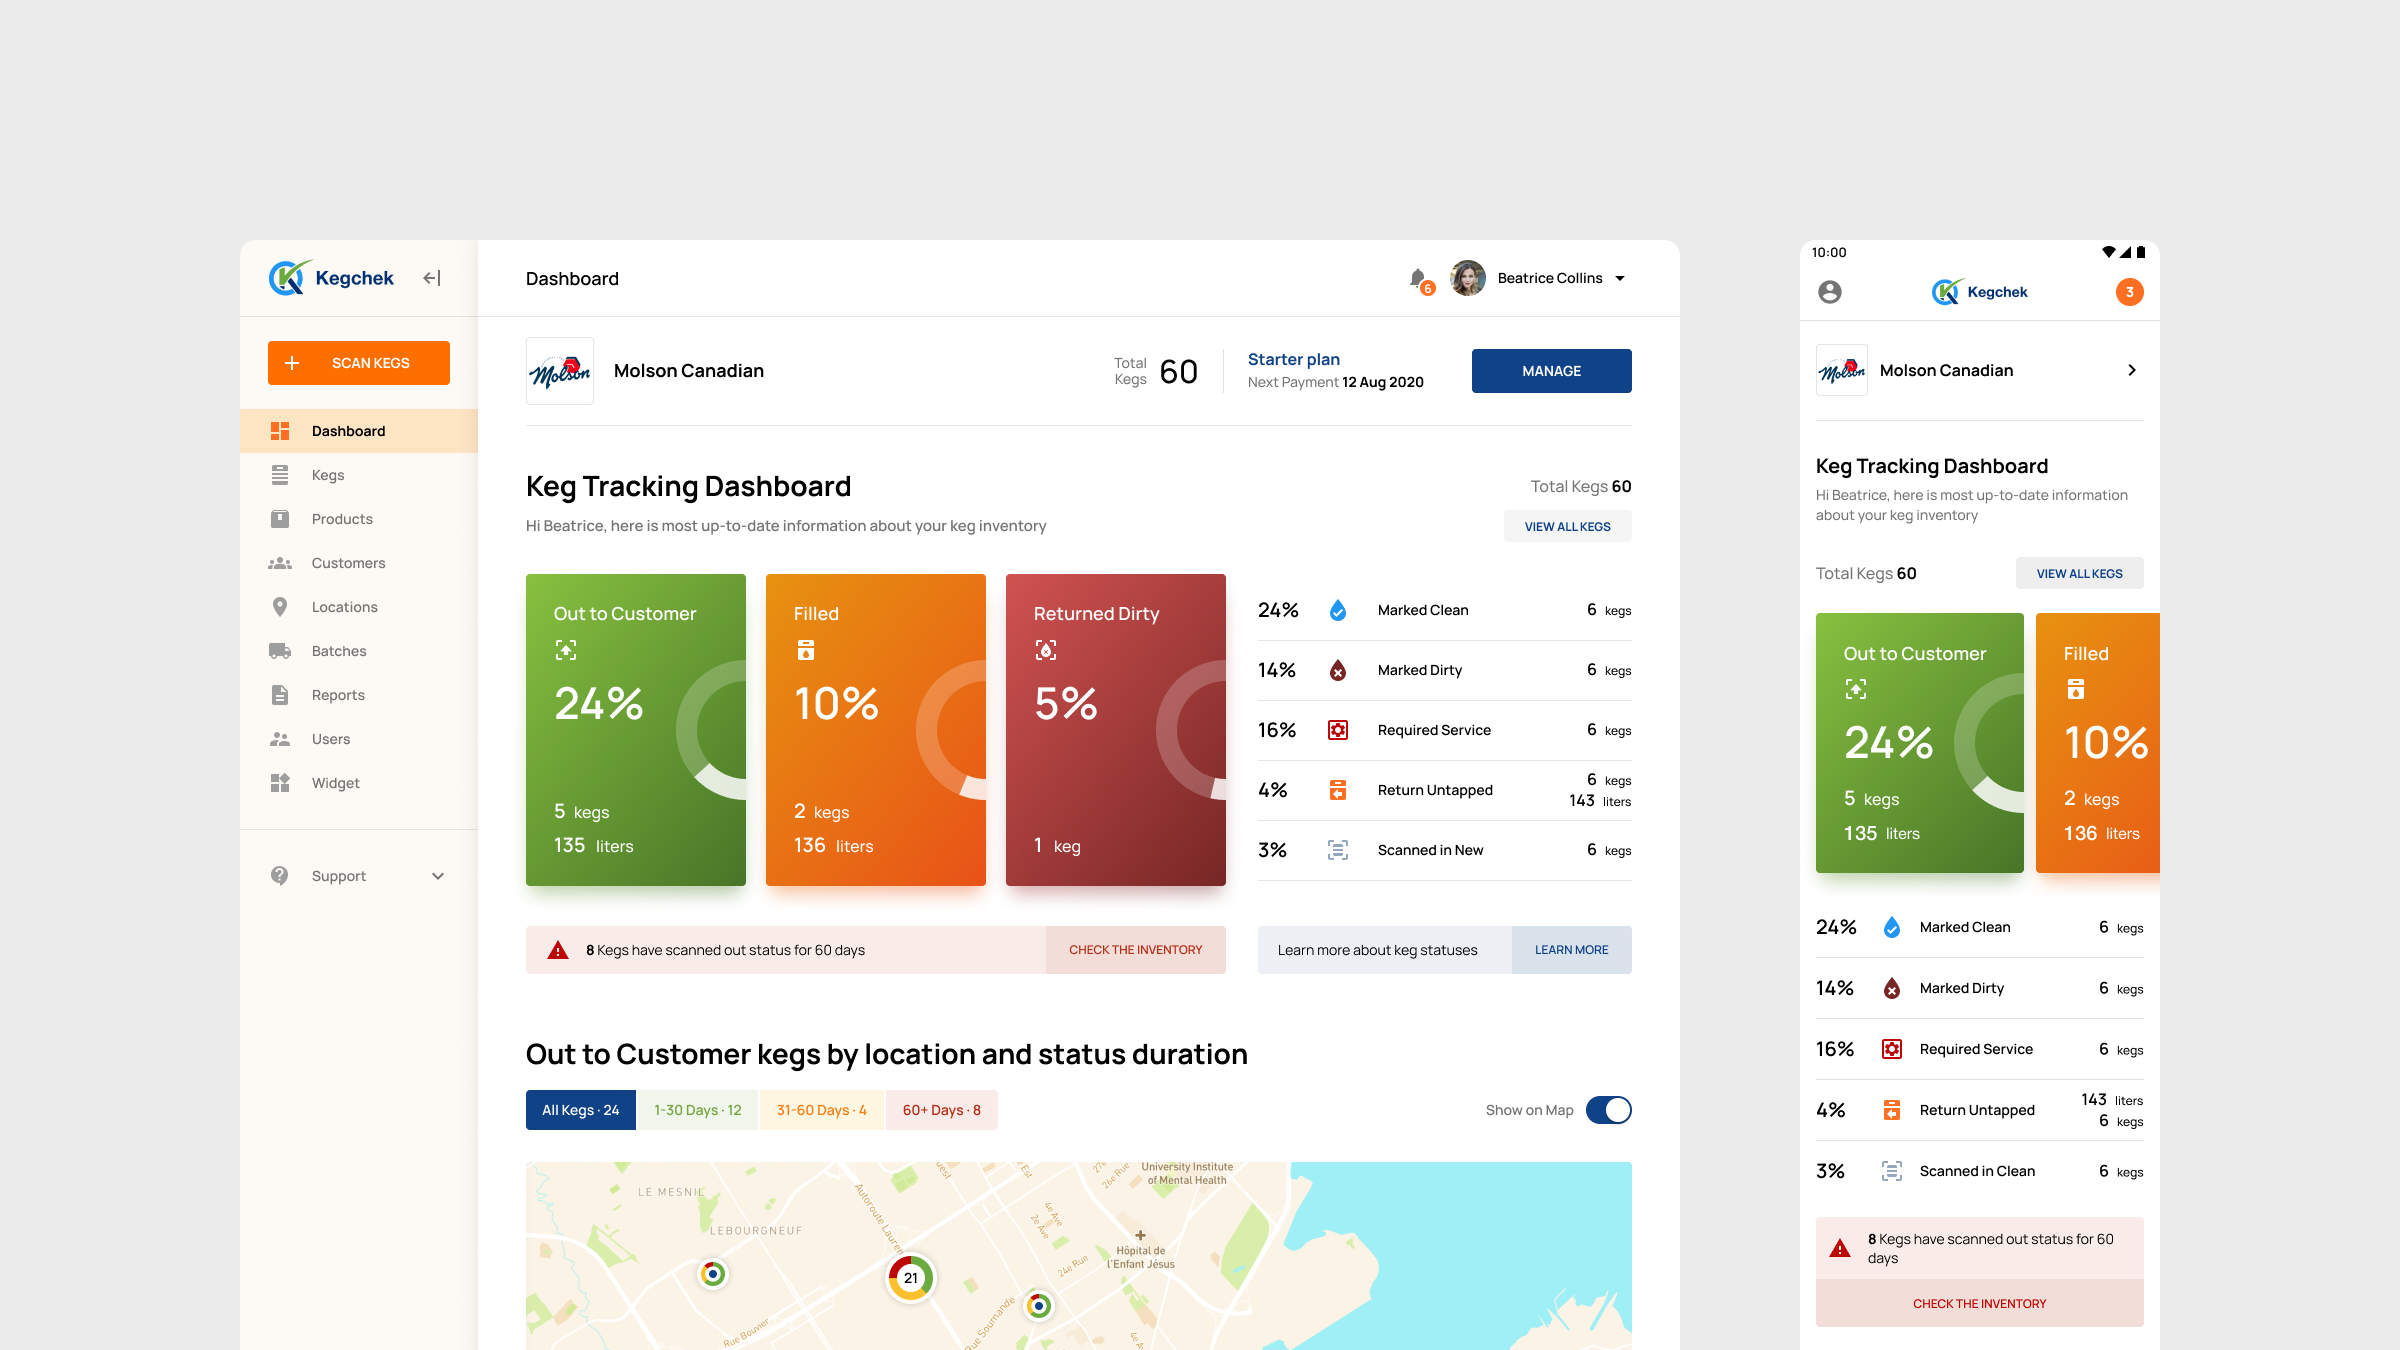Open Locations via pin icon

pos(280,607)
